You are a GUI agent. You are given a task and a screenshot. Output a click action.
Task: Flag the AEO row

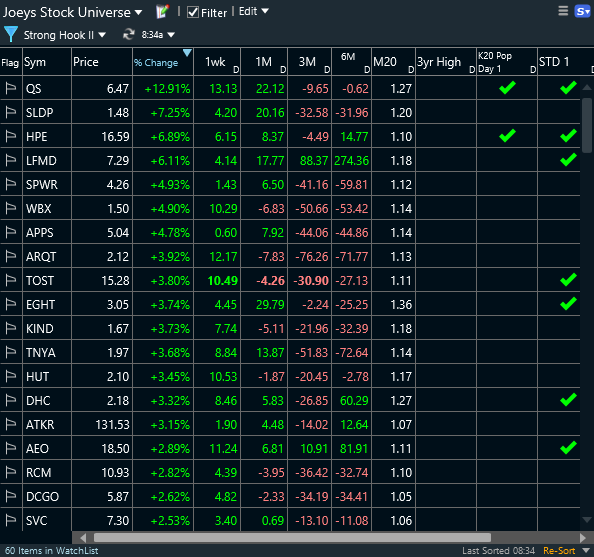tap(11, 448)
